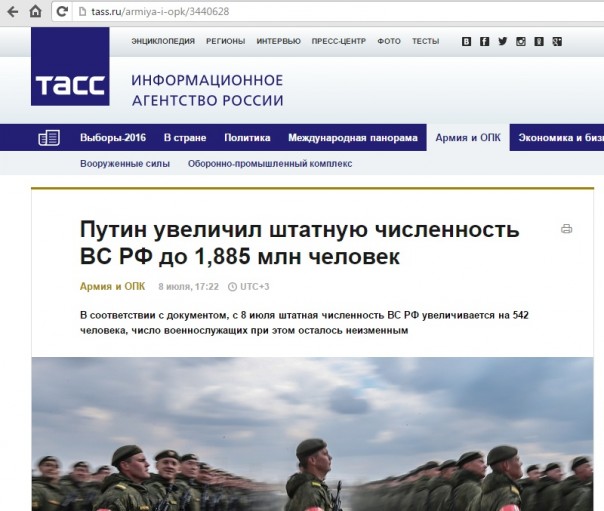Go back with the browser back arrow
This screenshot has width=604, height=511.
tap(13, 12)
